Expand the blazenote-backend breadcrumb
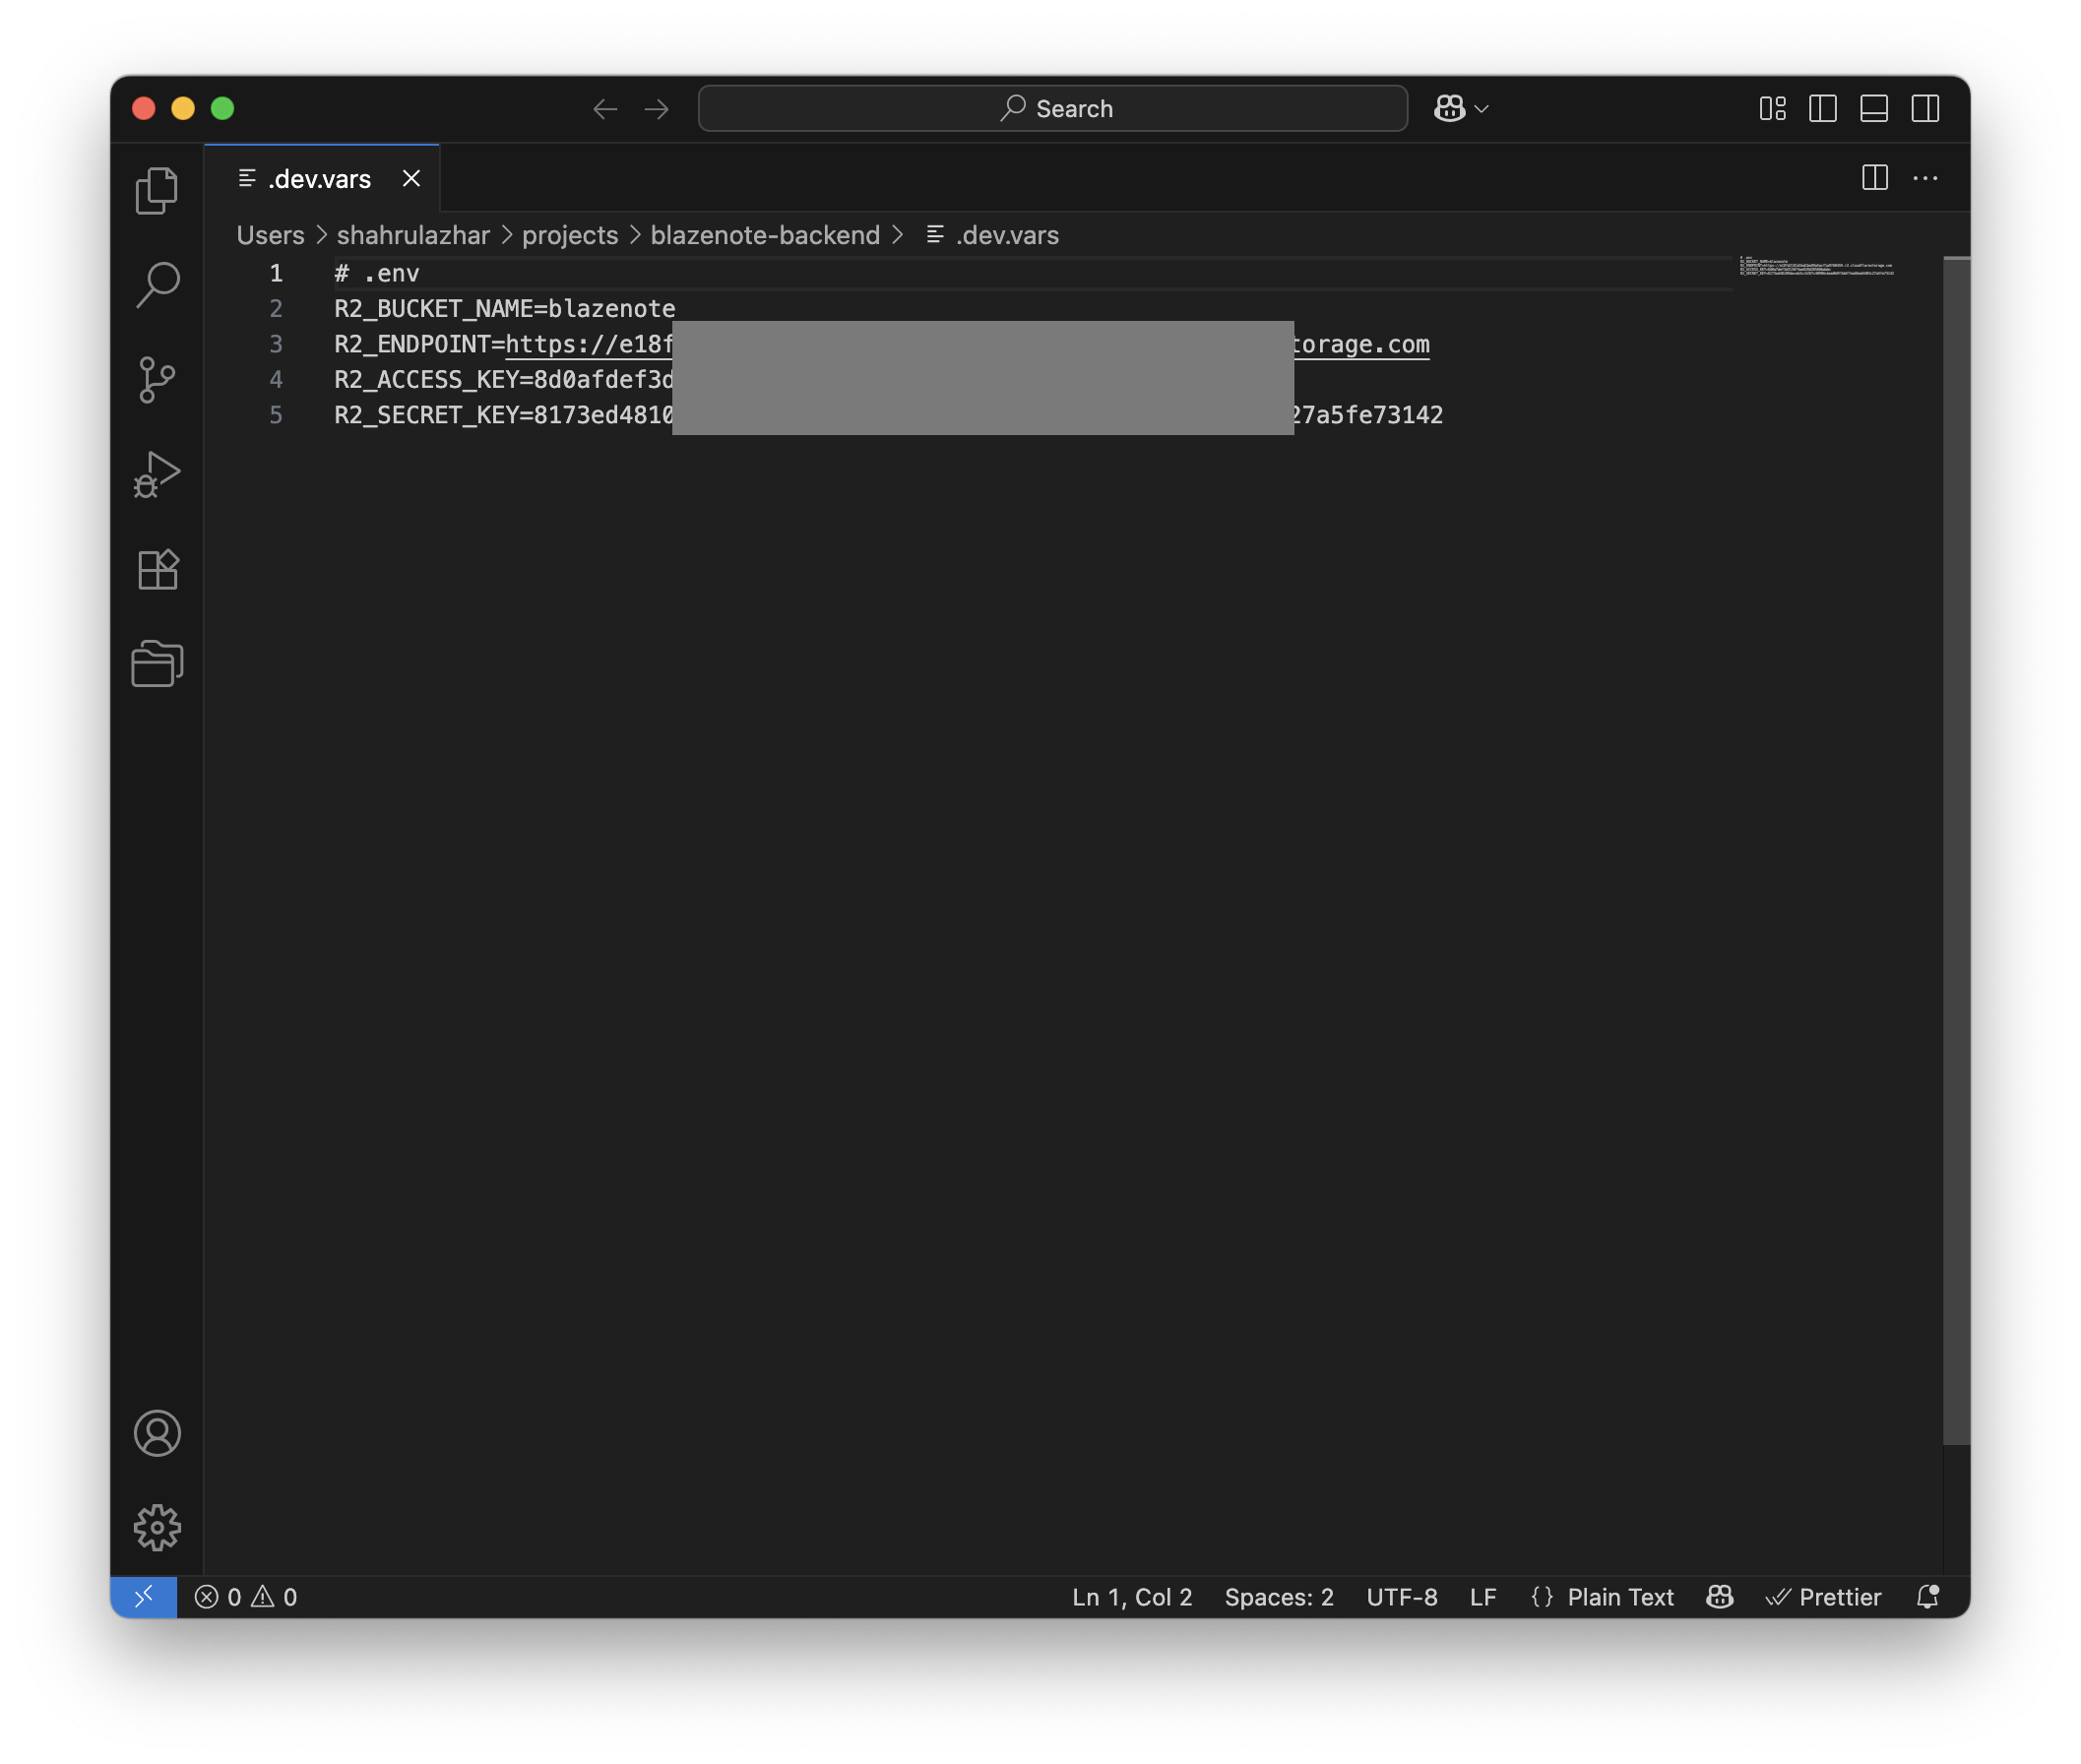 coord(764,235)
